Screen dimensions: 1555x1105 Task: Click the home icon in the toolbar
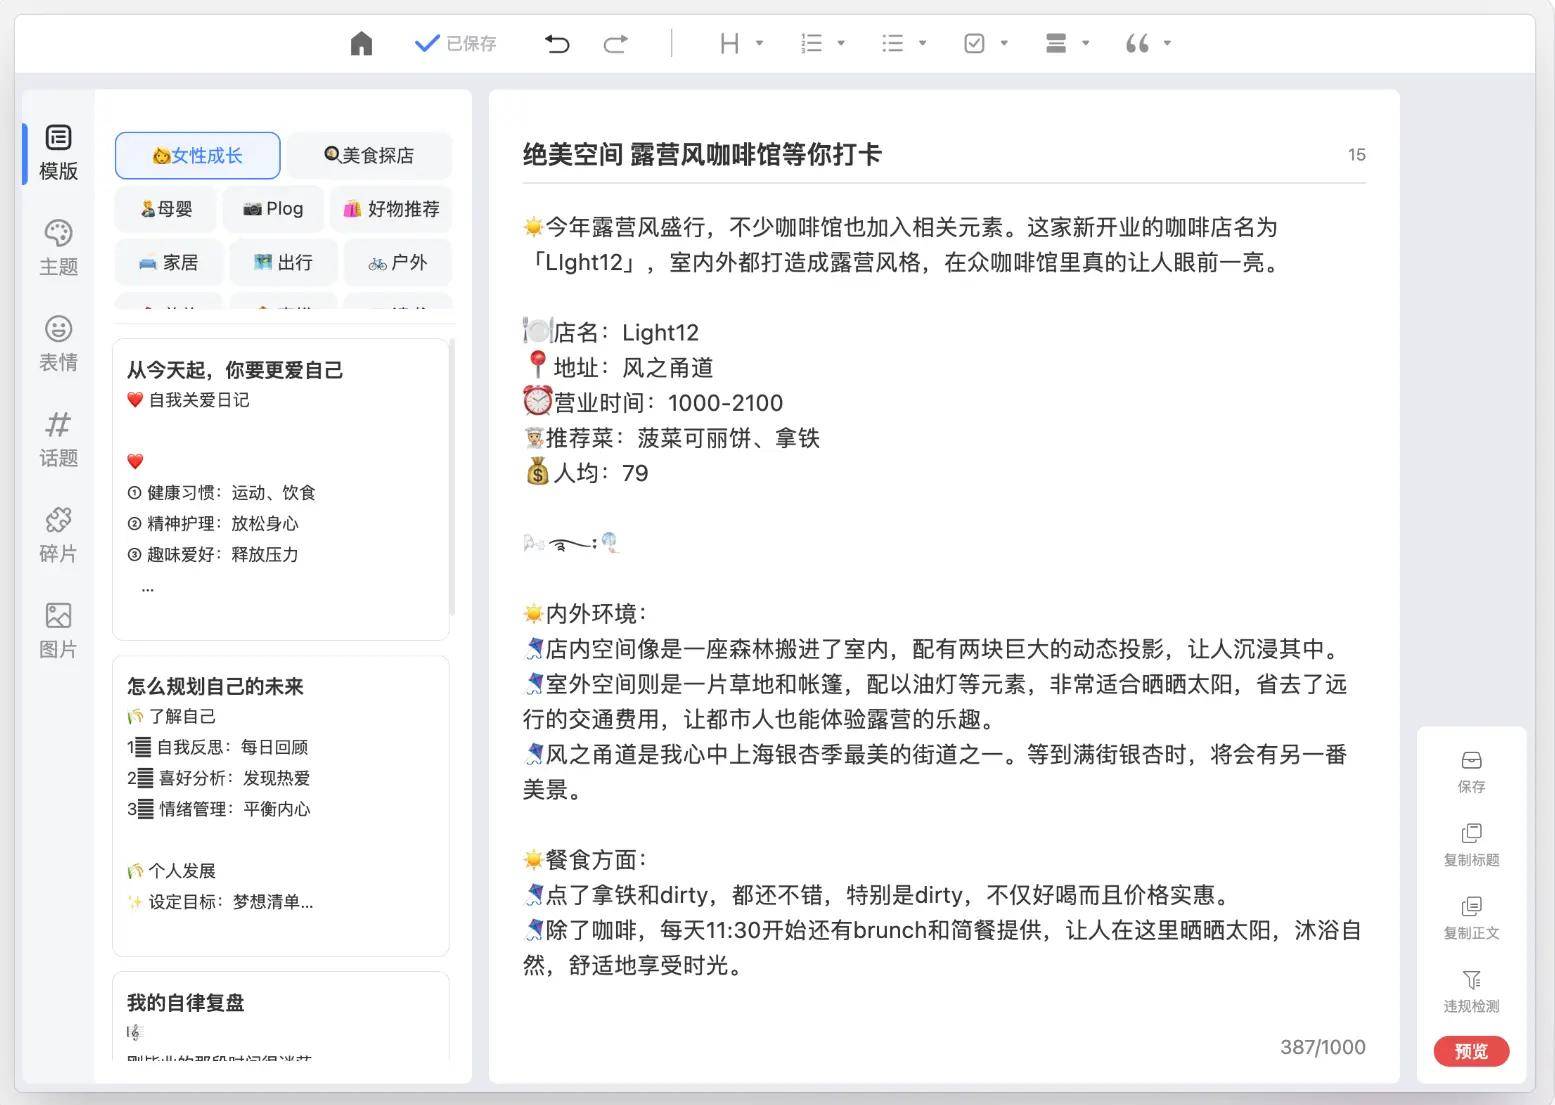click(361, 44)
